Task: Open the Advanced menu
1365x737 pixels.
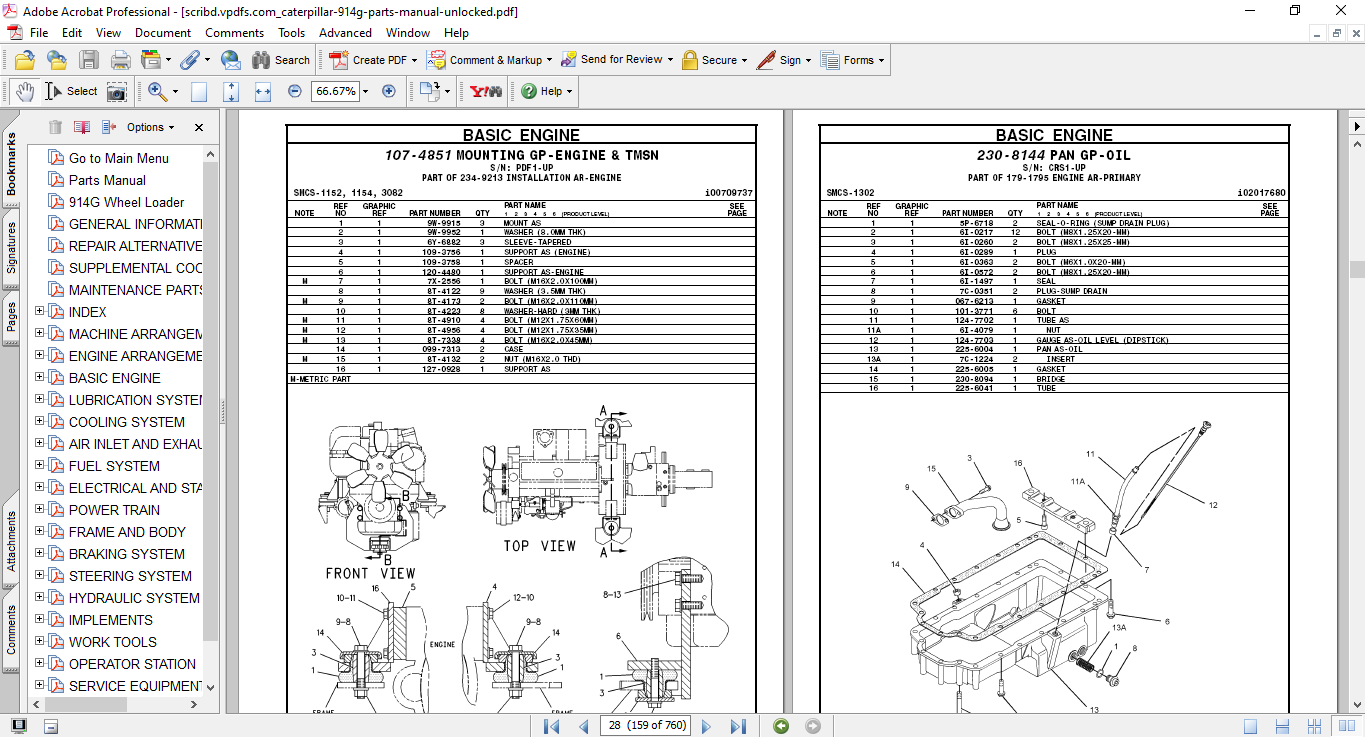Action: pos(345,33)
